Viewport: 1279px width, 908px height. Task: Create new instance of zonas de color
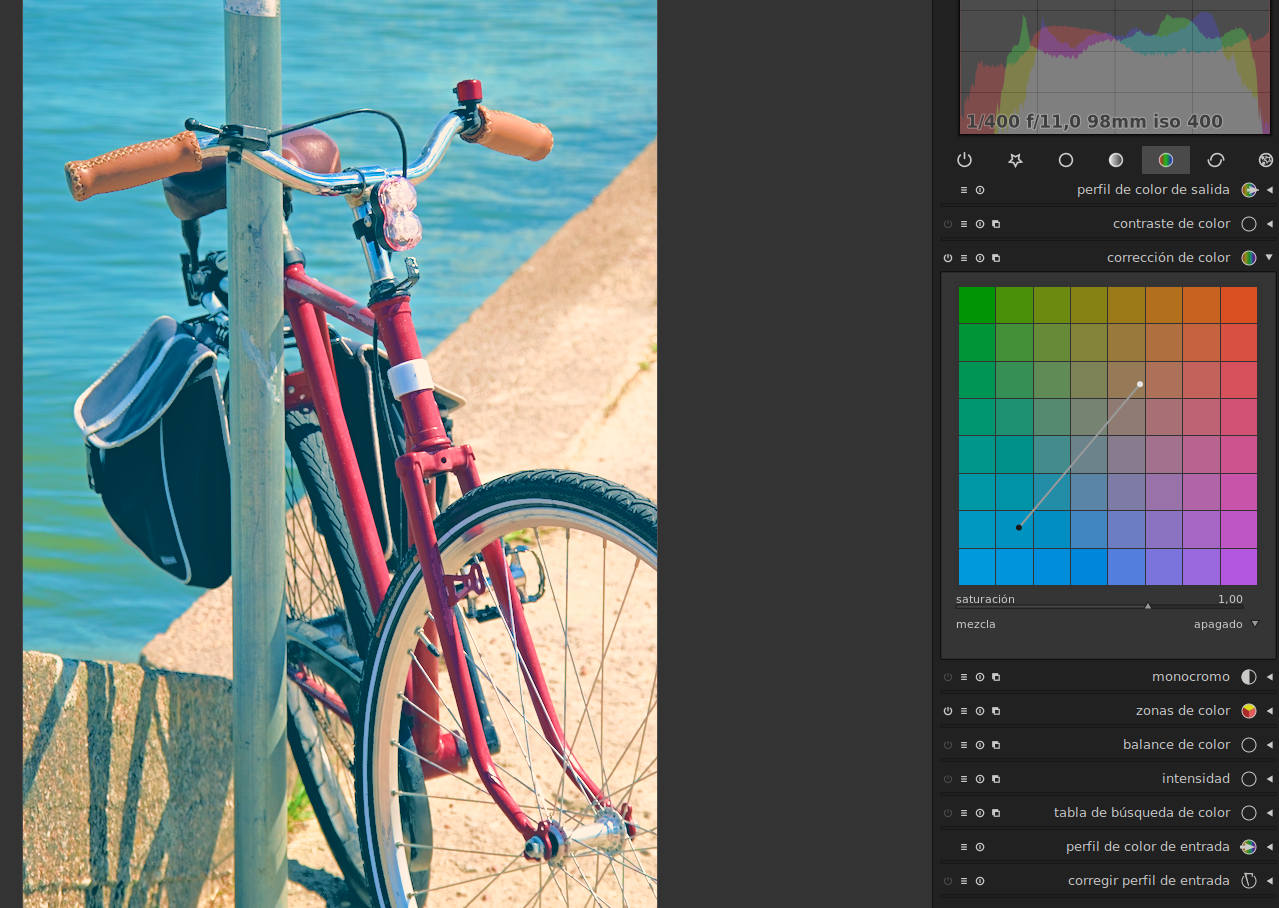(x=996, y=711)
